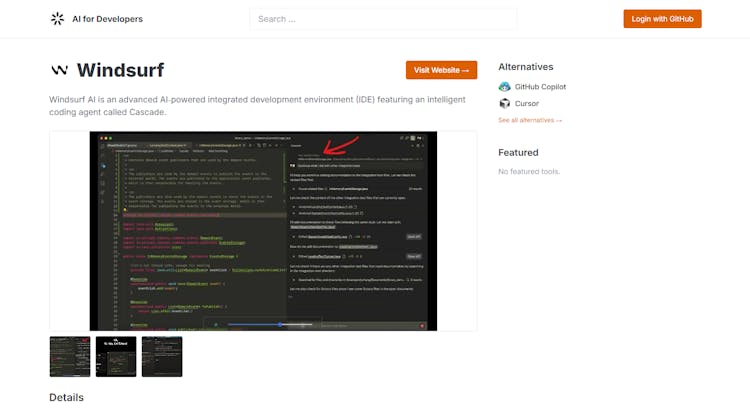Select the third screenshot thumbnail
The height and width of the screenshot is (410, 750).
tap(162, 356)
